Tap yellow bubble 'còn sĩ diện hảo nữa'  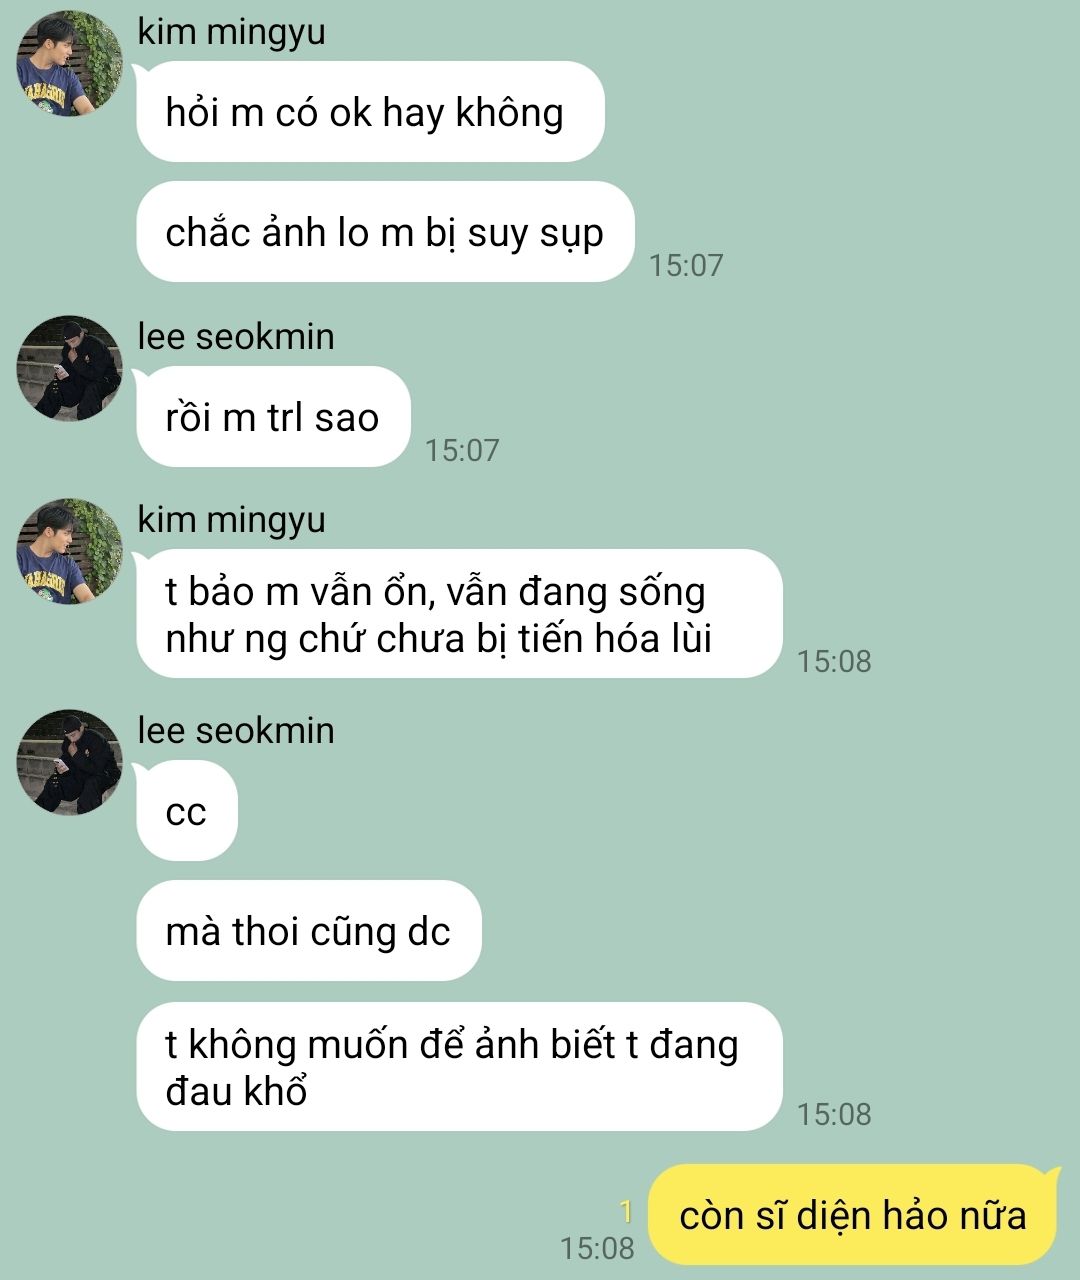tap(852, 1215)
